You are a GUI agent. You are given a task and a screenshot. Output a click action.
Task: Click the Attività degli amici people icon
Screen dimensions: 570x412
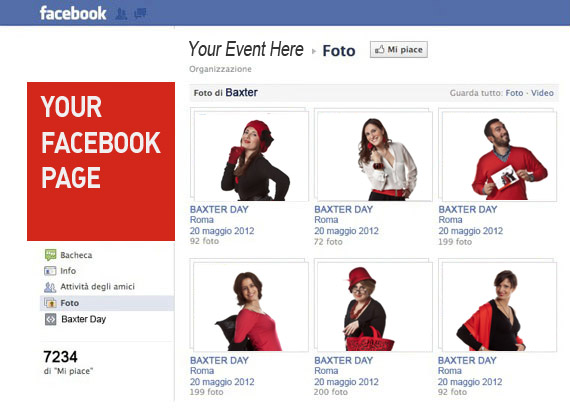[x=50, y=287]
